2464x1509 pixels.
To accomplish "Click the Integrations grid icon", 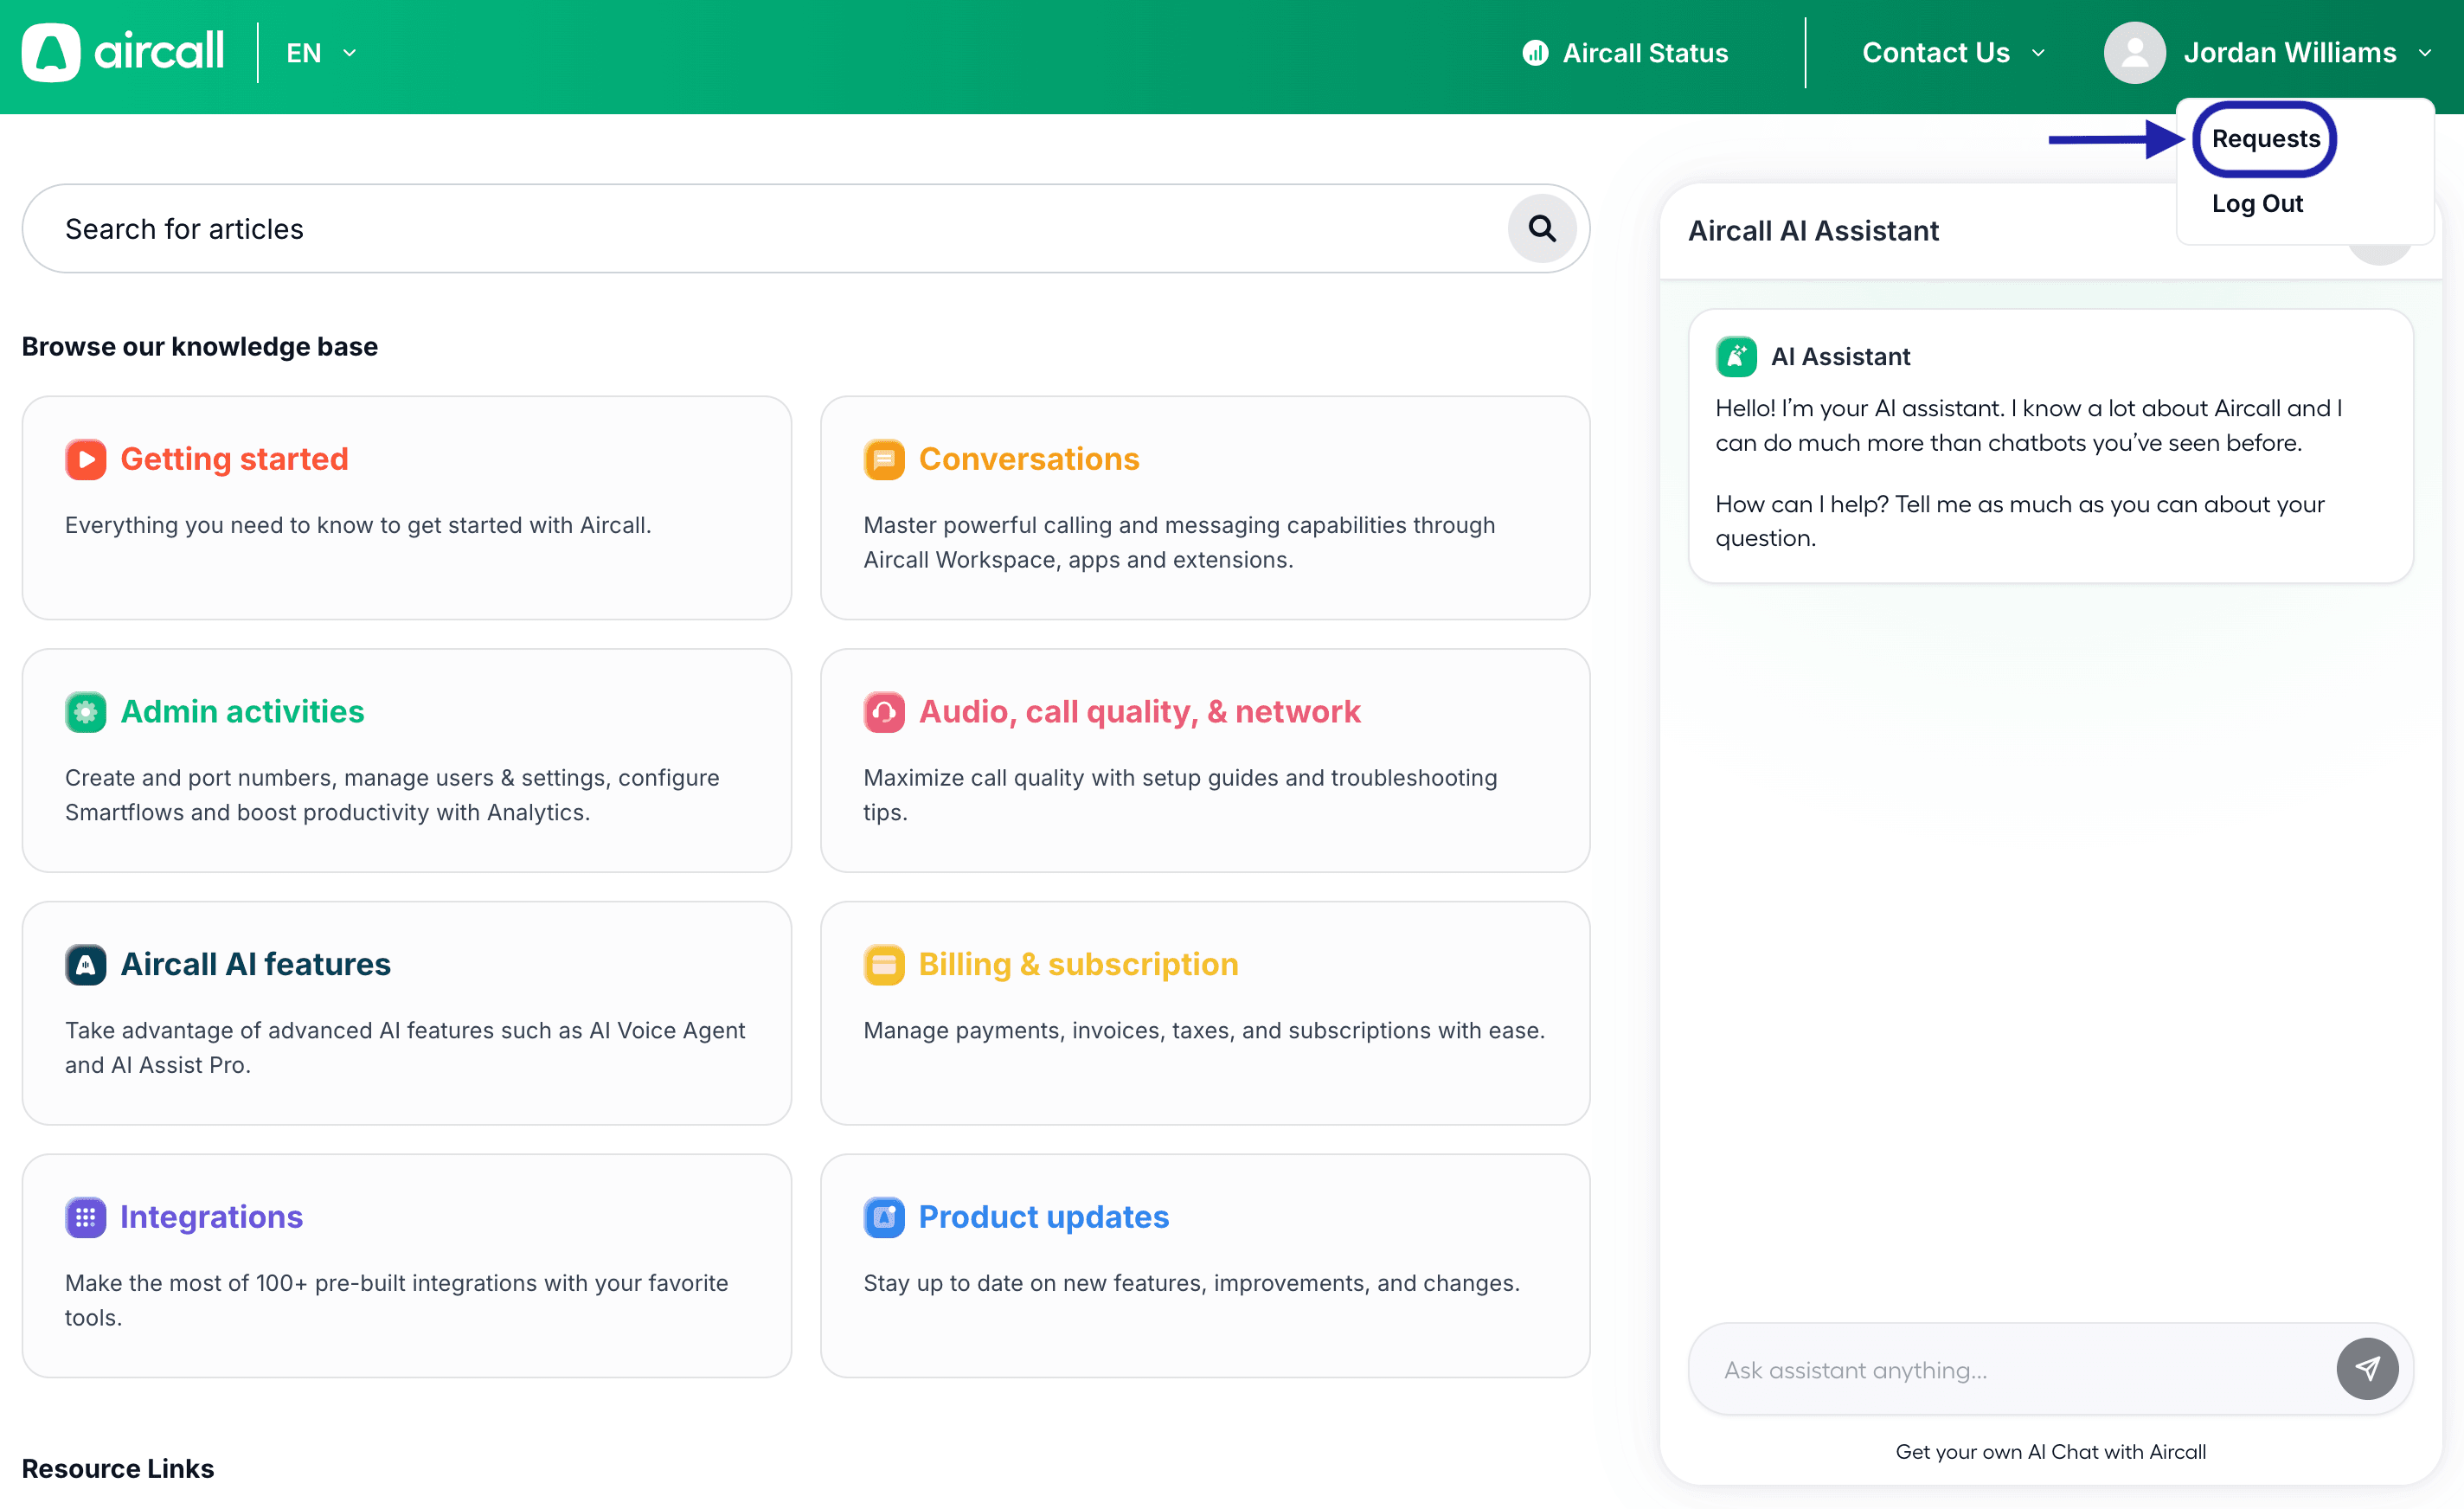I will 86,1217.
